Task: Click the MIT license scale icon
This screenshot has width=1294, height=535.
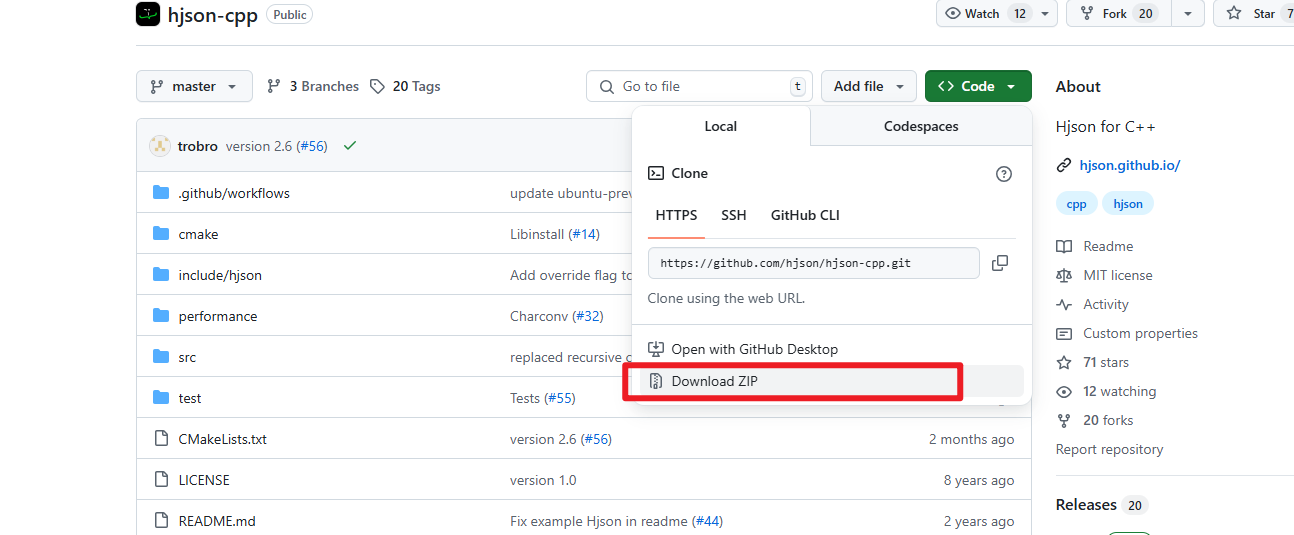Action: tap(1064, 275)
